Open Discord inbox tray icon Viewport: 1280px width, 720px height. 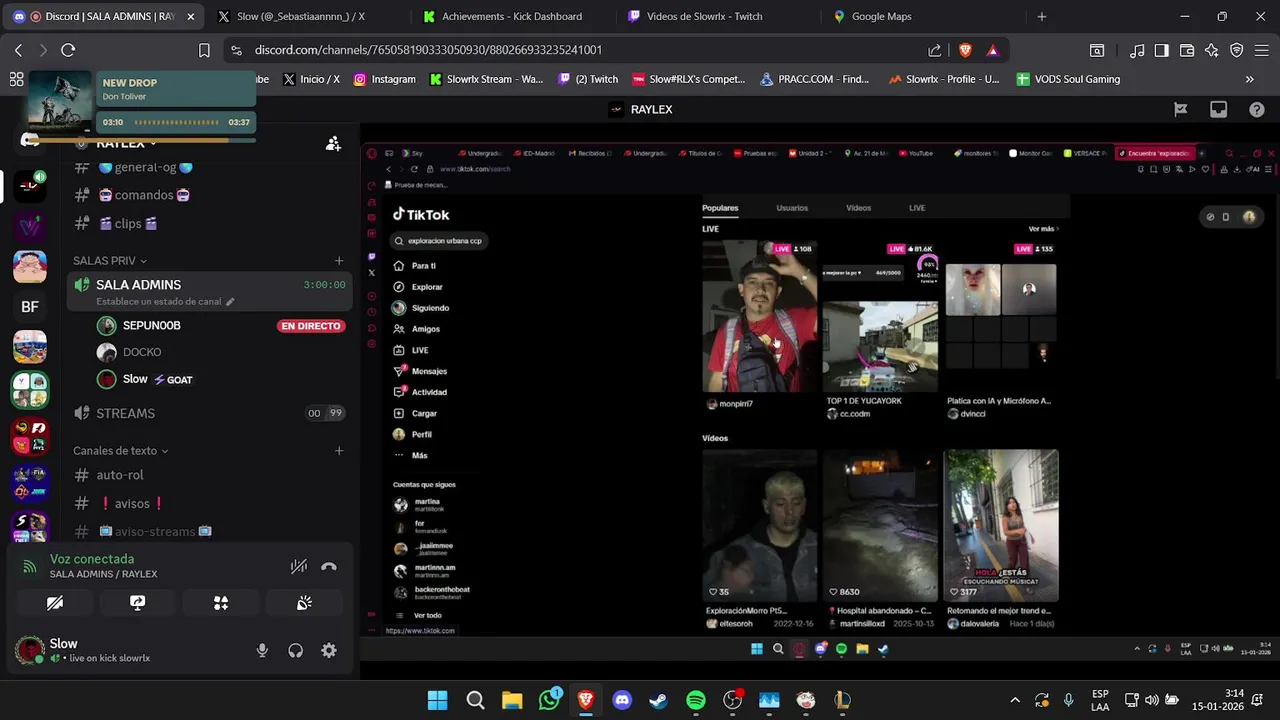1218,110
